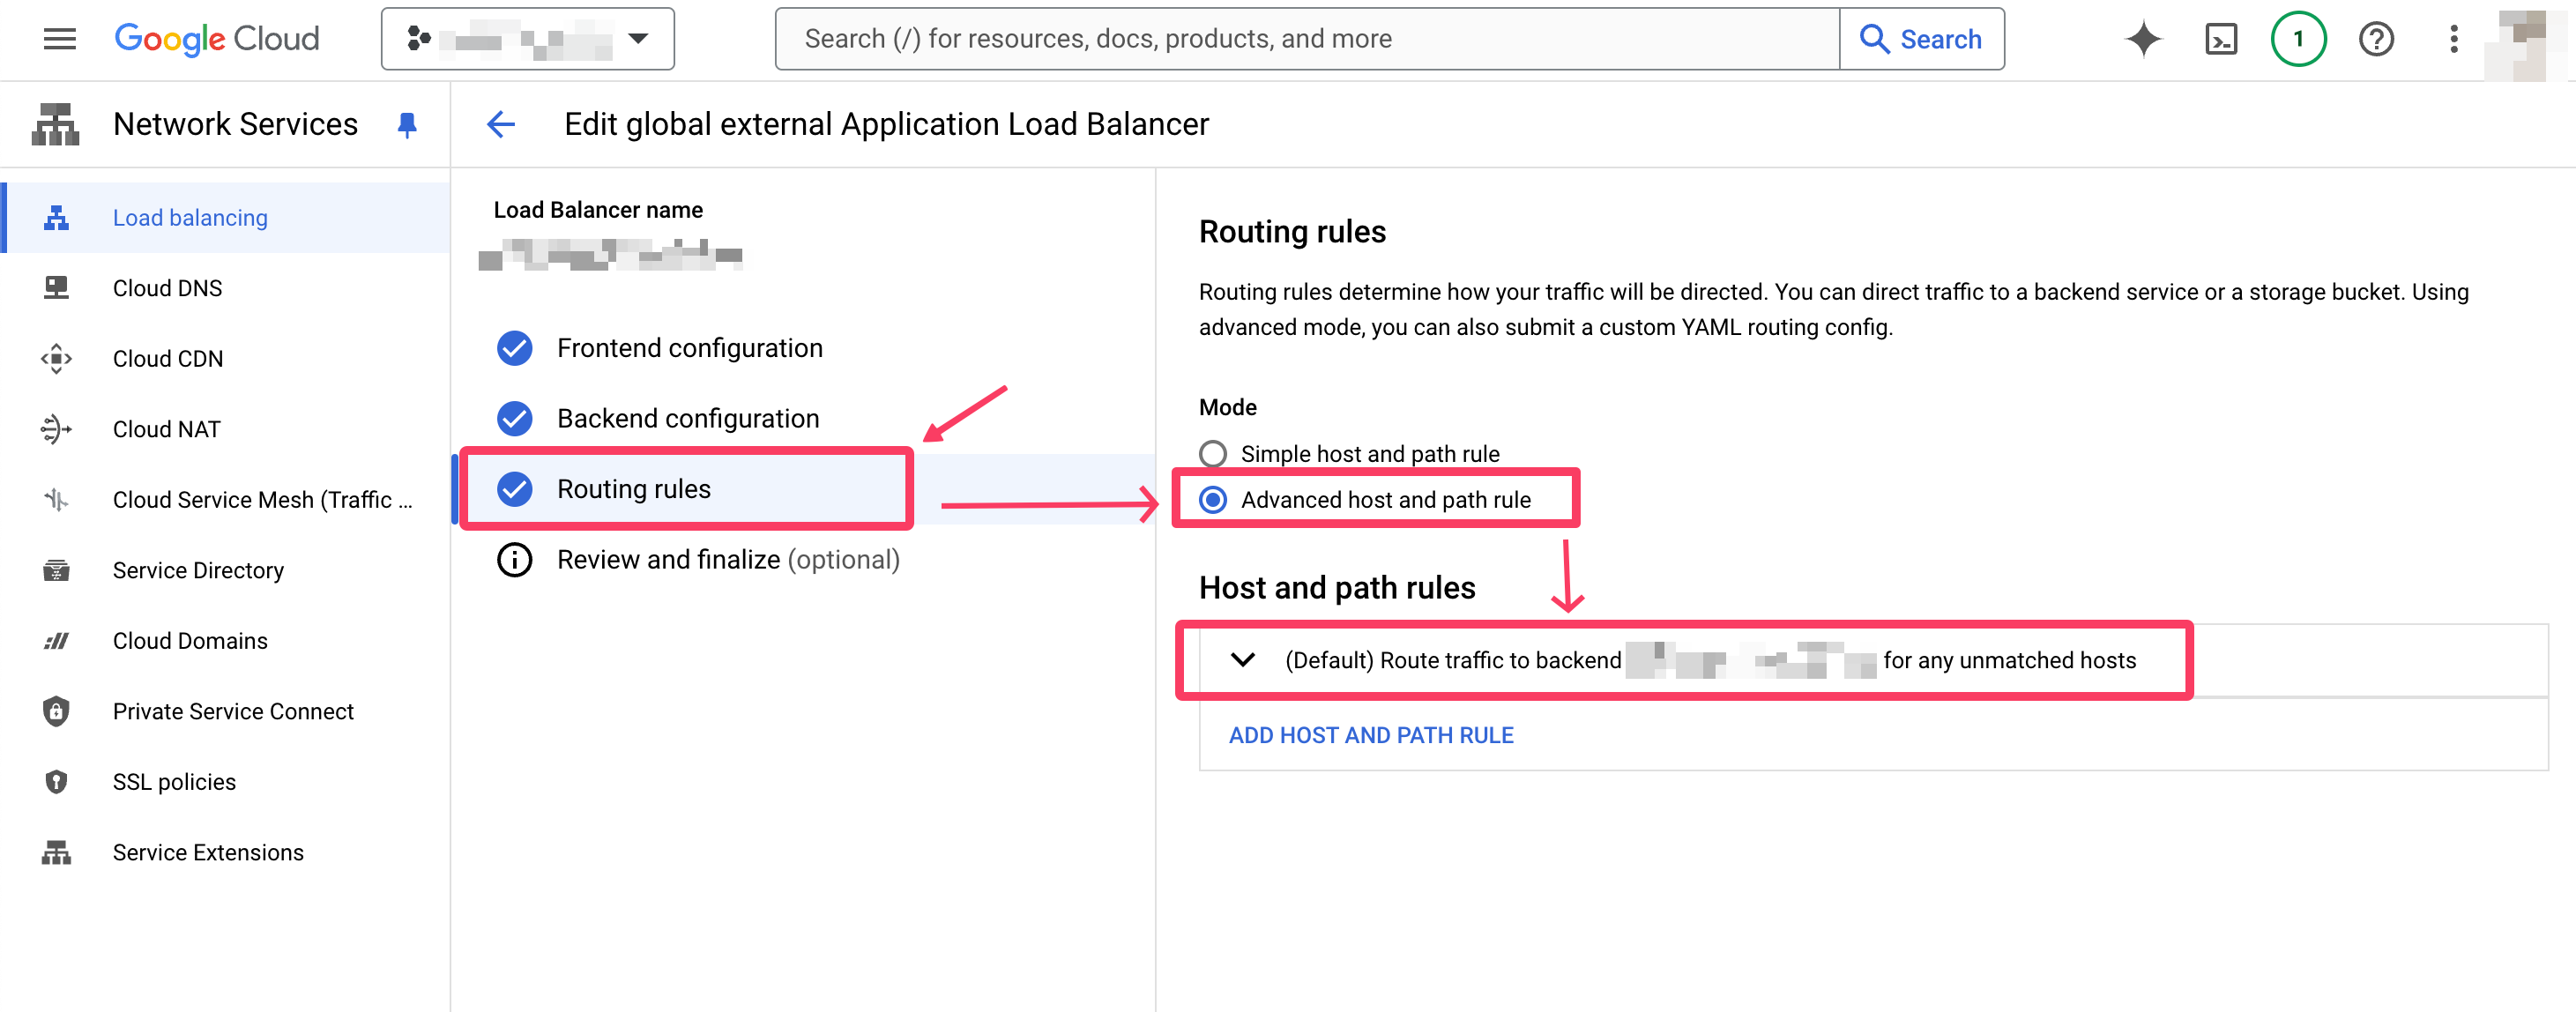Screen dimensions: 2576x1012
Task: Open the project selector dropdown
Action: [x=527, y=39]
